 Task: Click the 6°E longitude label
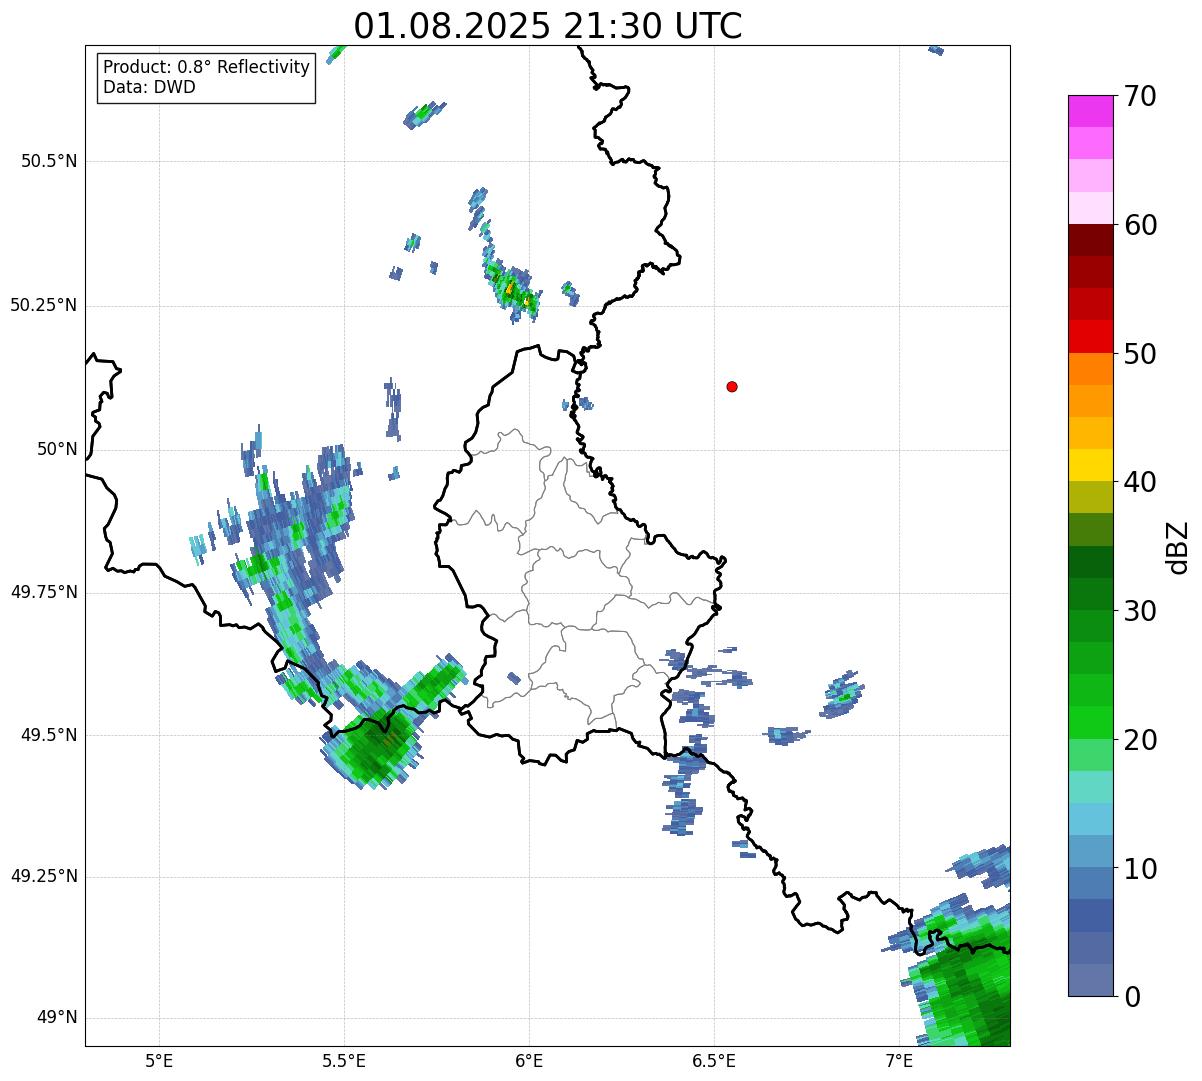pyautogui.click(x=529, y=1061)
